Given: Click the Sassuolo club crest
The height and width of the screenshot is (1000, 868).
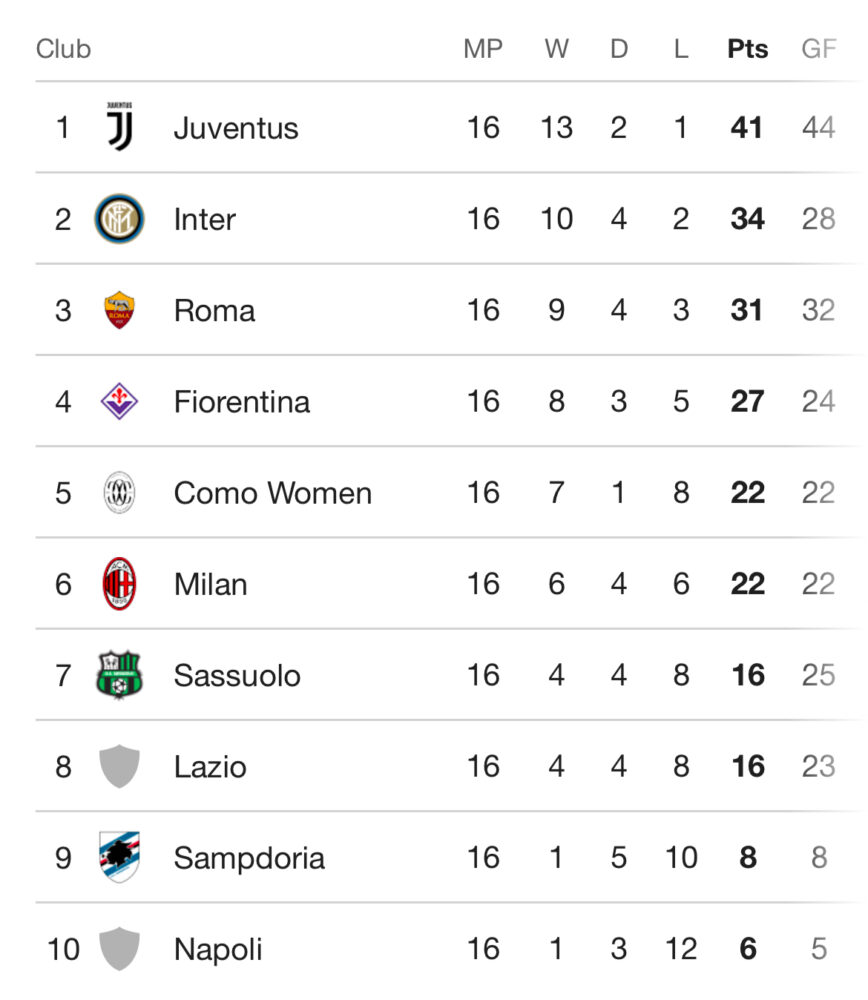Looking at the screenshot, I should [x=119, y=675].
